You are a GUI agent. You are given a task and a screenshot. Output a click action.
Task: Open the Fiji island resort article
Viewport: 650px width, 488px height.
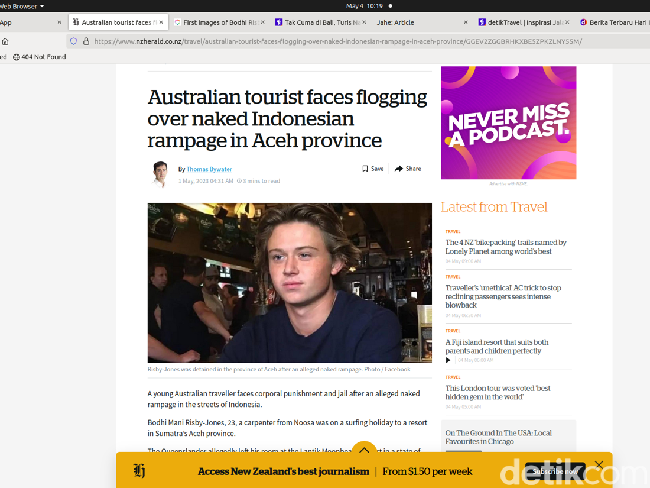[505, 347]
